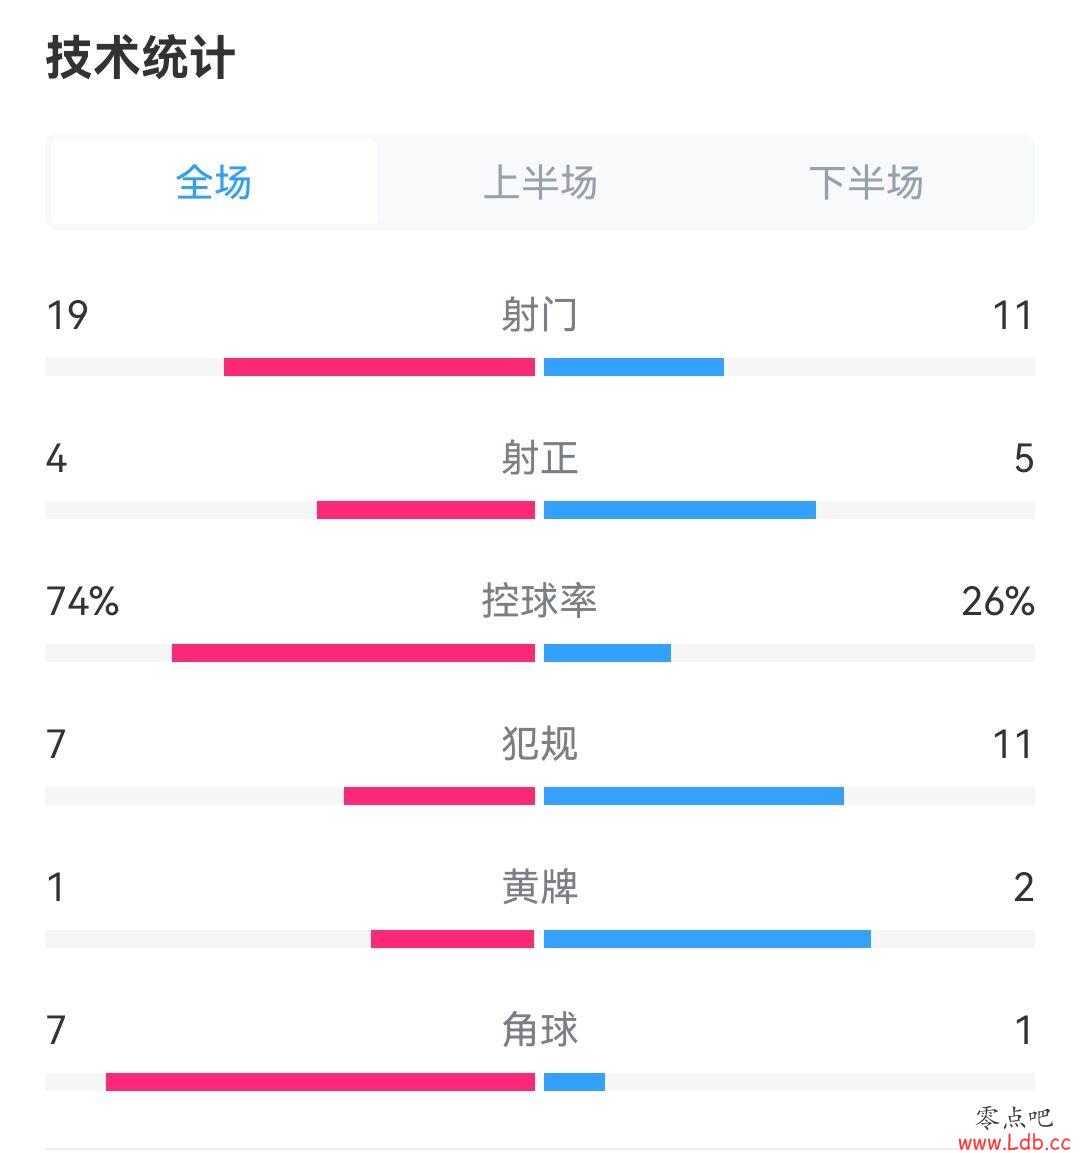Click the blue 射正 bar
The width and height of the screenshot is (1080, 1153).
680,510
